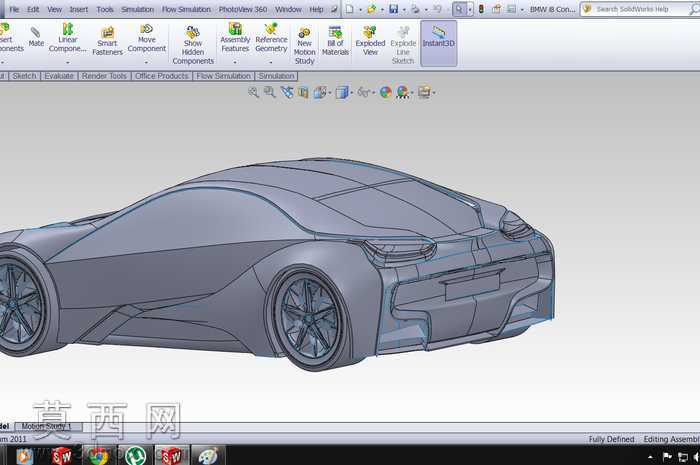Switch to the Evaluate tab
Screen dimensions: 700x465
click(x=59, y=76)
